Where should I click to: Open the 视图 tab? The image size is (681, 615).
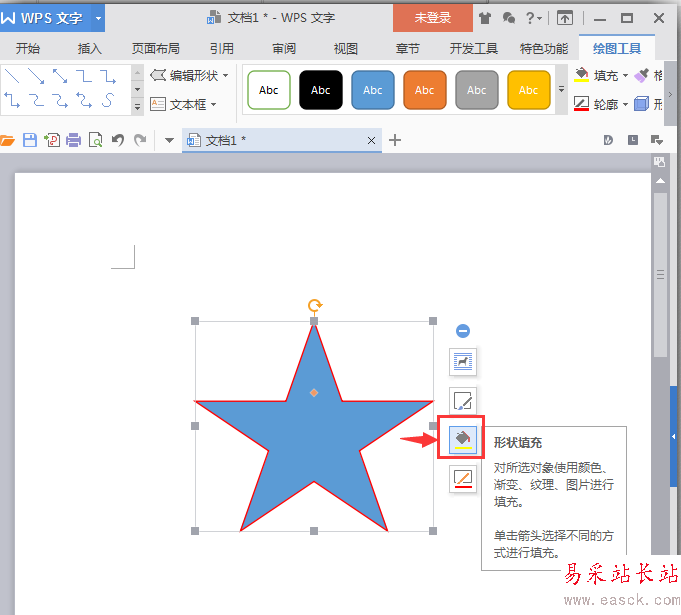click(x=346, y=48)
